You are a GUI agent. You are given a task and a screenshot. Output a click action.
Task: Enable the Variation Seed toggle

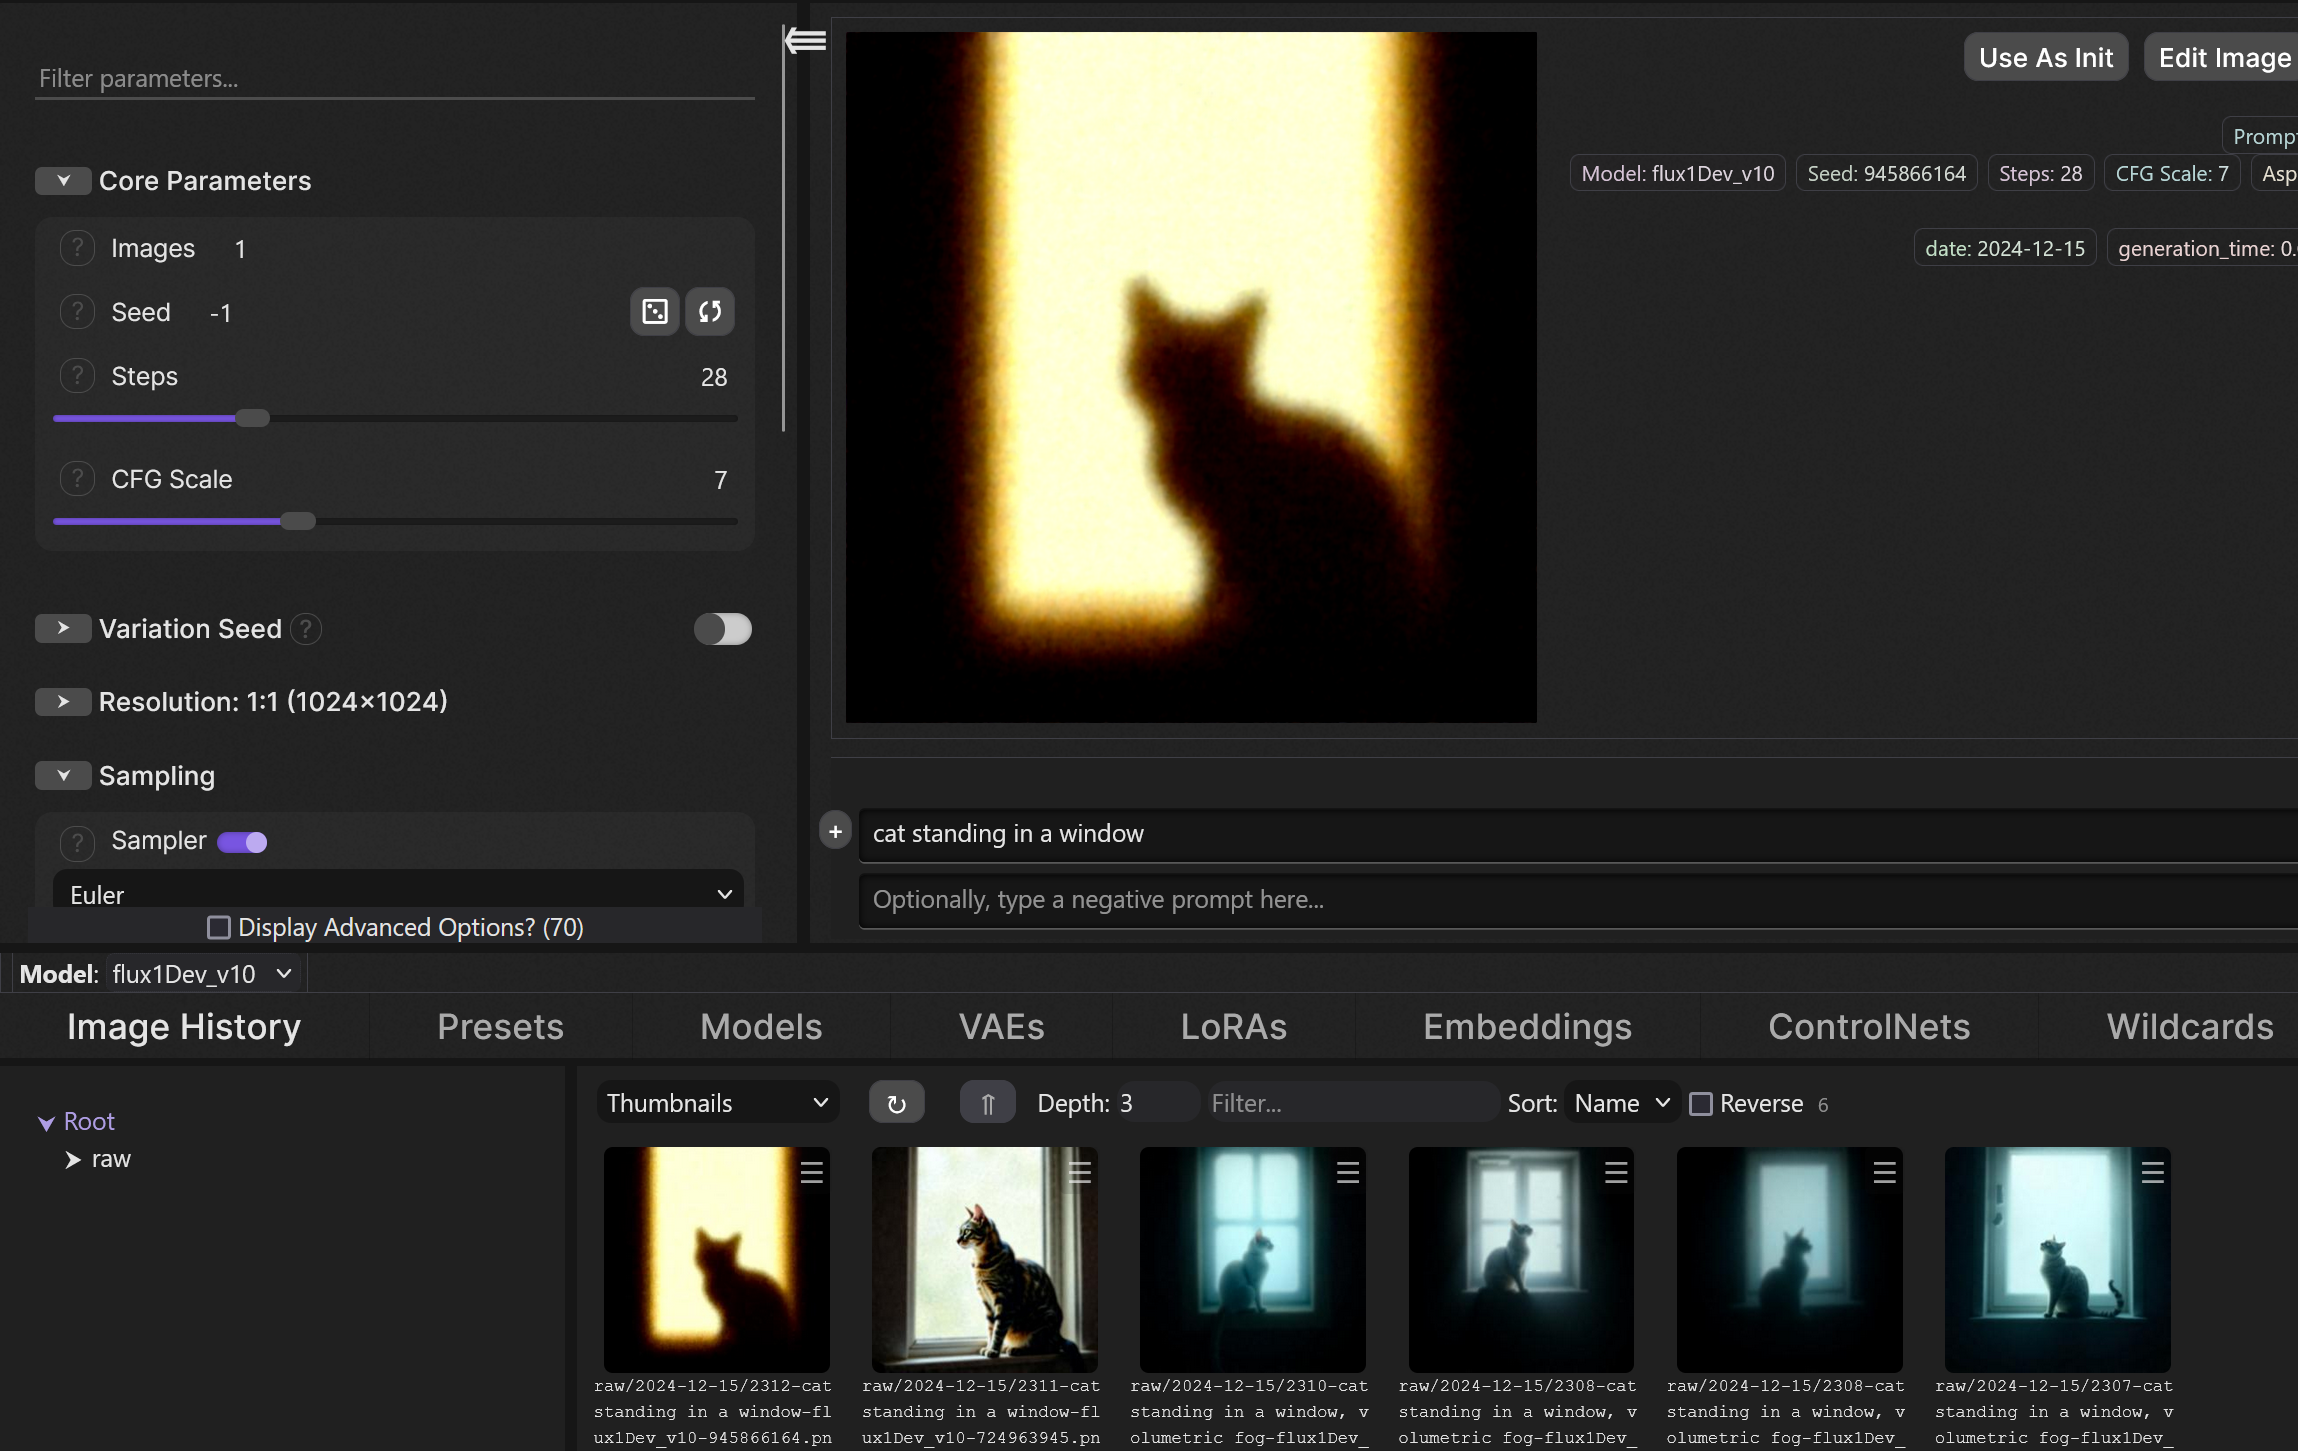(x=722, y=629)
